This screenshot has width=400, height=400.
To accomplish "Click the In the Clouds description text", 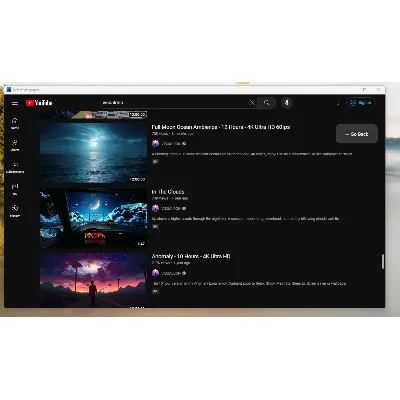I will point(245,219).
